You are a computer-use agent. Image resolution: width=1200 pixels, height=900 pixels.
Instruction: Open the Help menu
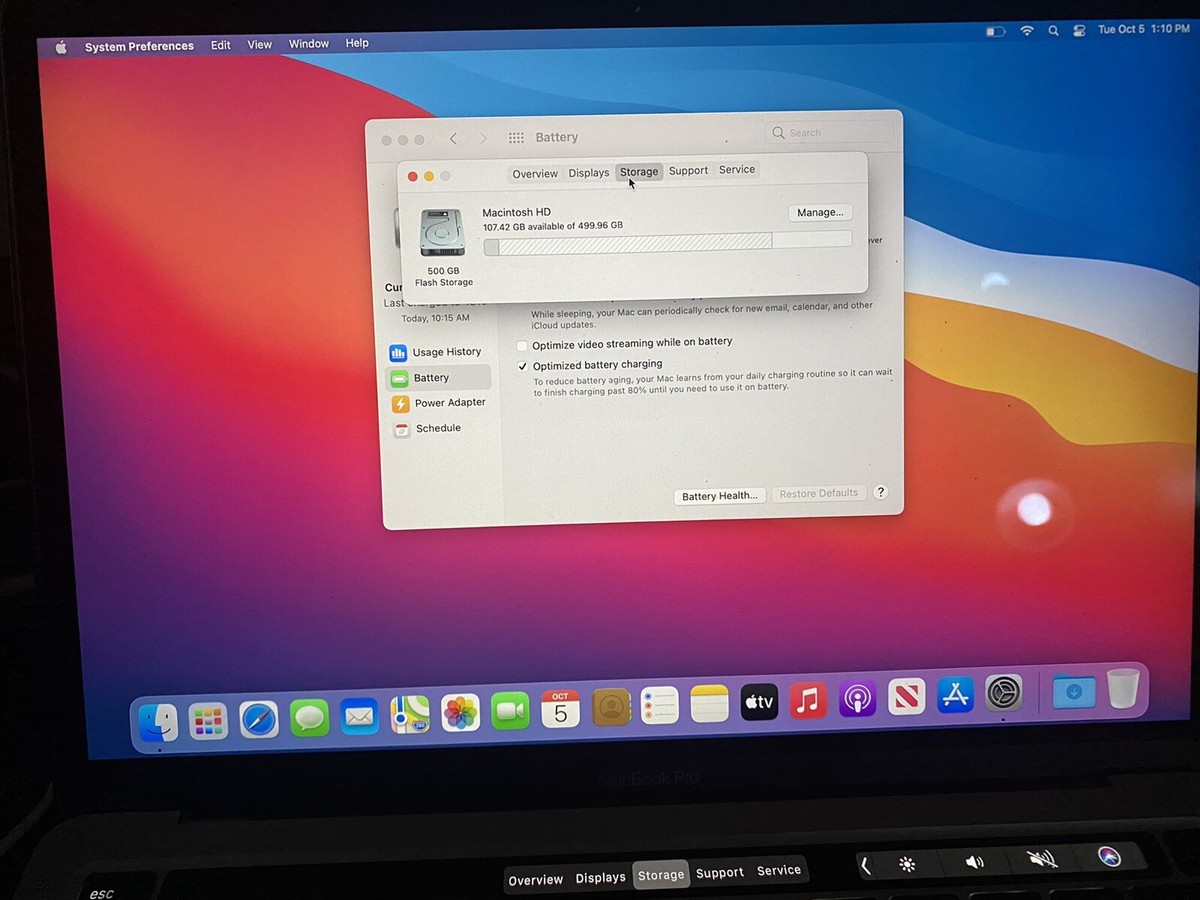[357, 43]
